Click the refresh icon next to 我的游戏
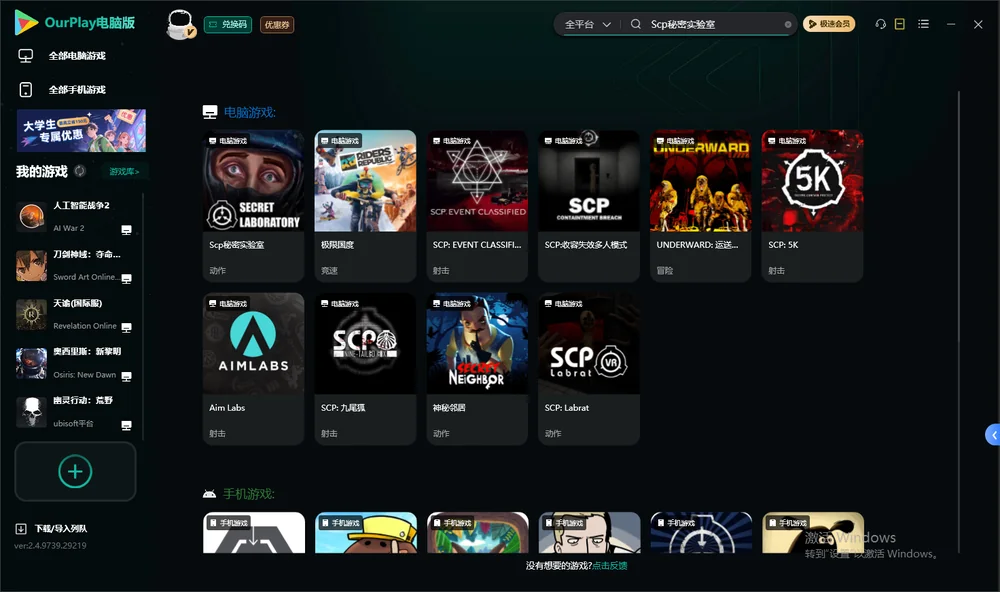 click(x=80, y=171)
